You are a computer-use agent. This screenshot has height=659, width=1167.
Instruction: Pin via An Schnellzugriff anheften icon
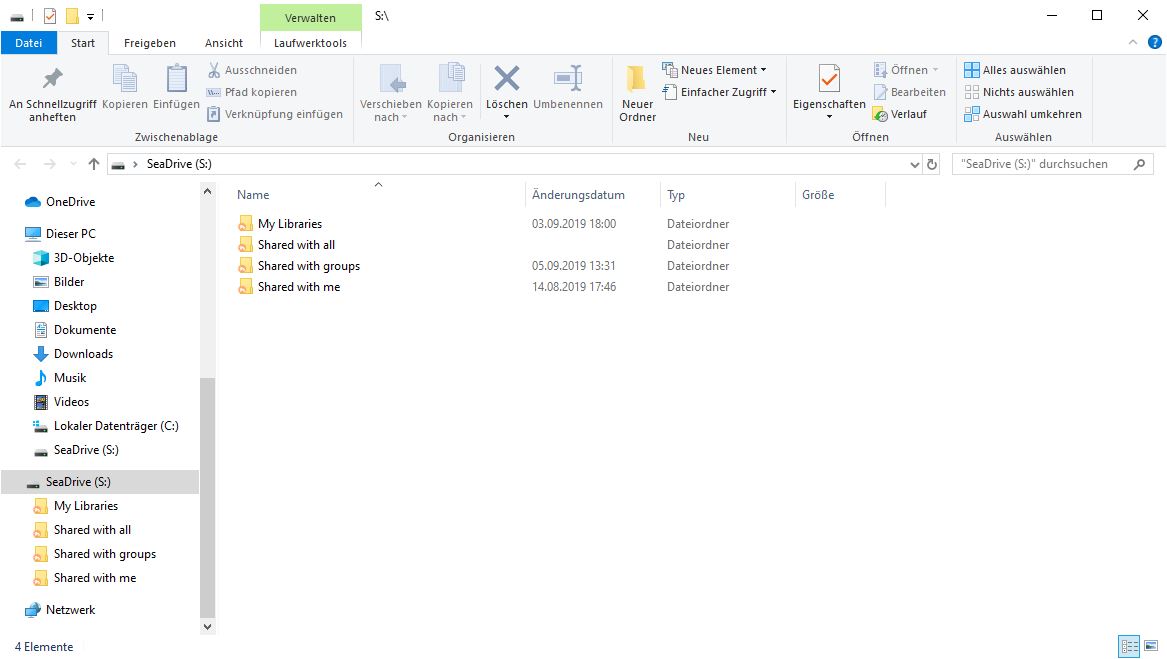pyautogui.click(x=52, y=80)
